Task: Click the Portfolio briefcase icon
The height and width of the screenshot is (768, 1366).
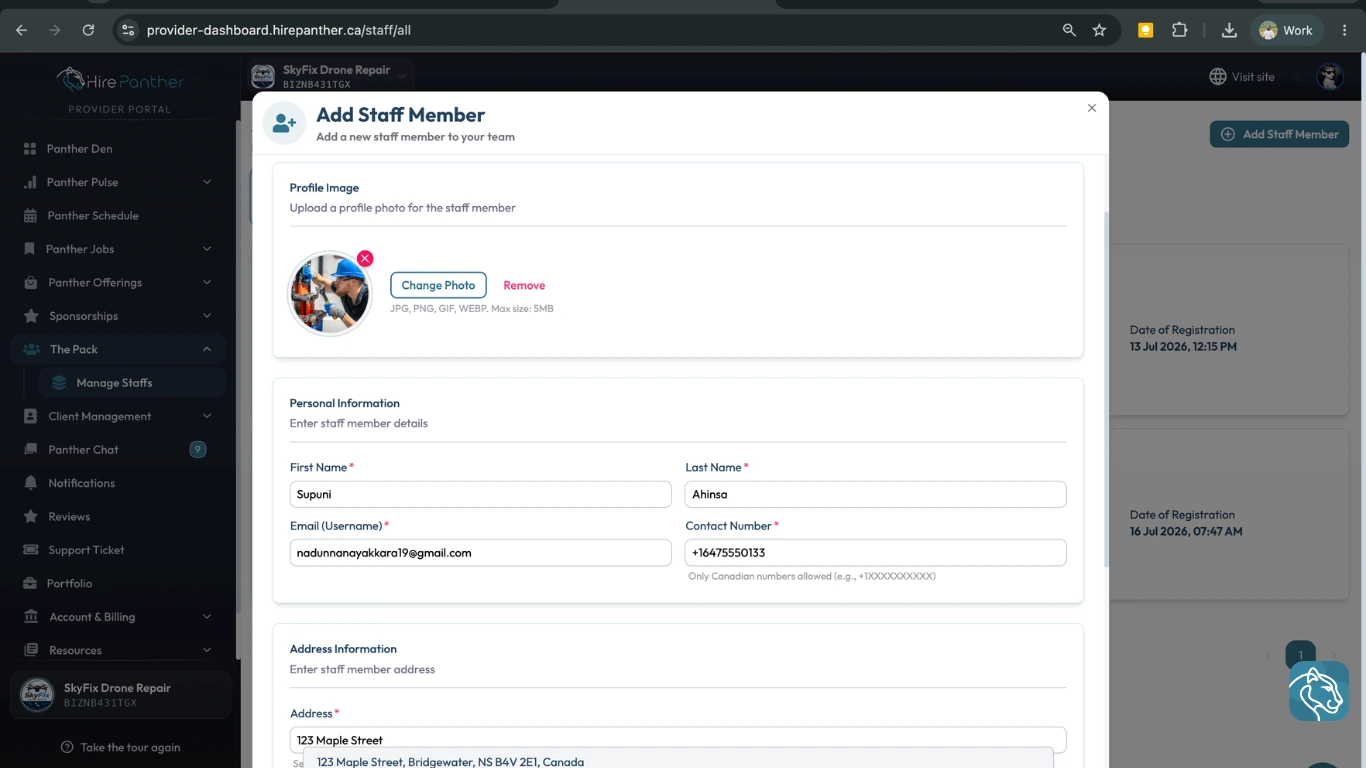Action: point(30,583)
